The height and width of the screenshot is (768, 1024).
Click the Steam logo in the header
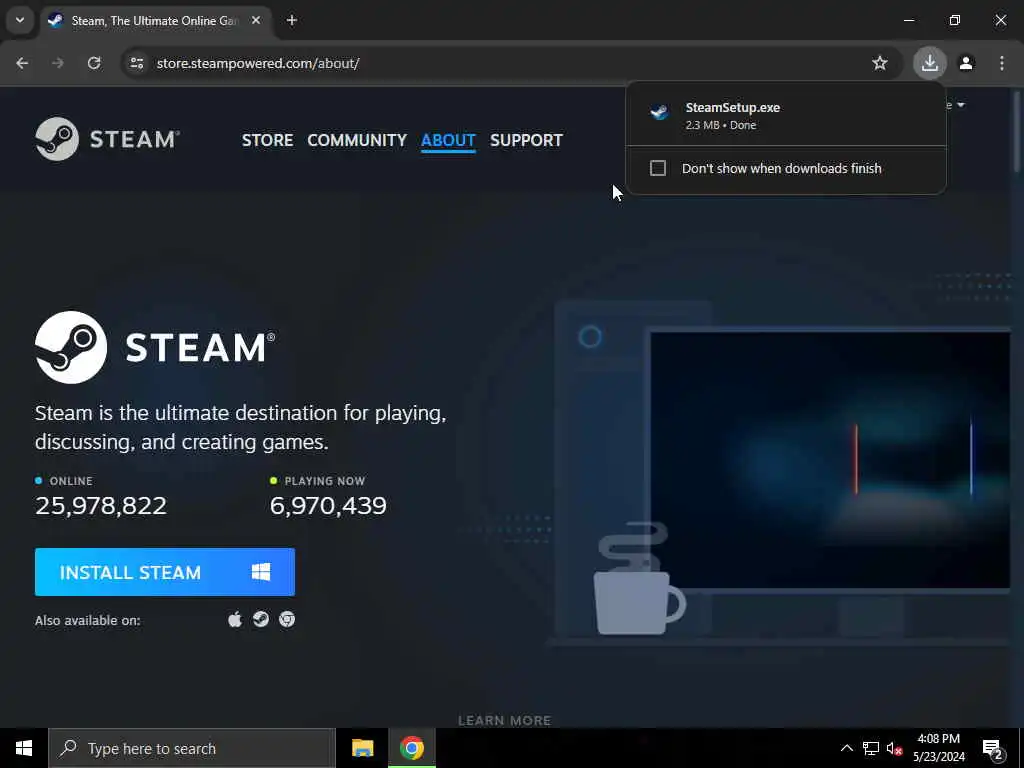point(107,139)
